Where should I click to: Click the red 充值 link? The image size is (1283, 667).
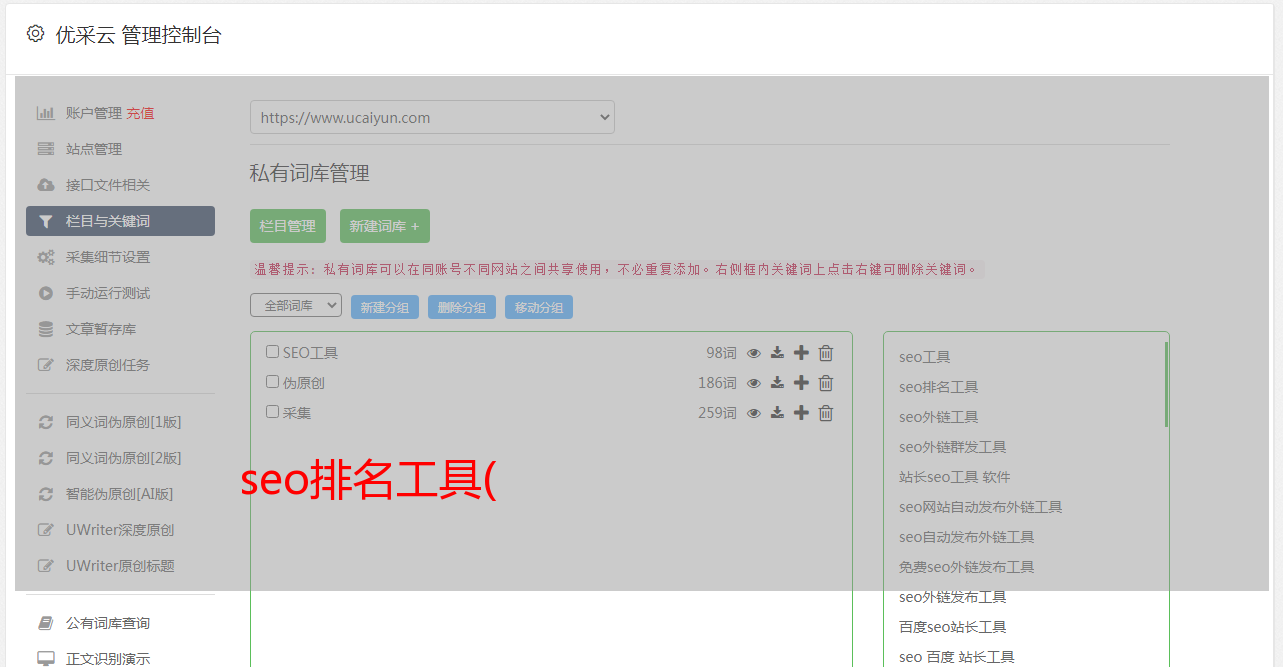click(x=140, y=113)
